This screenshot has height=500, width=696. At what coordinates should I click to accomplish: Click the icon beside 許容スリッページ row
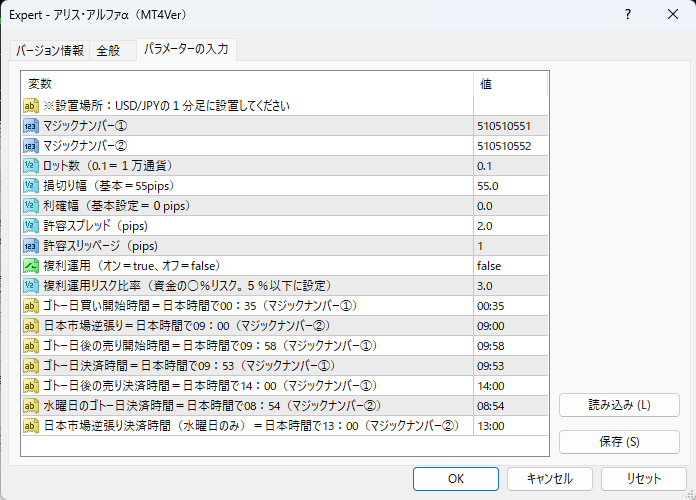click(x=31, y=246)
